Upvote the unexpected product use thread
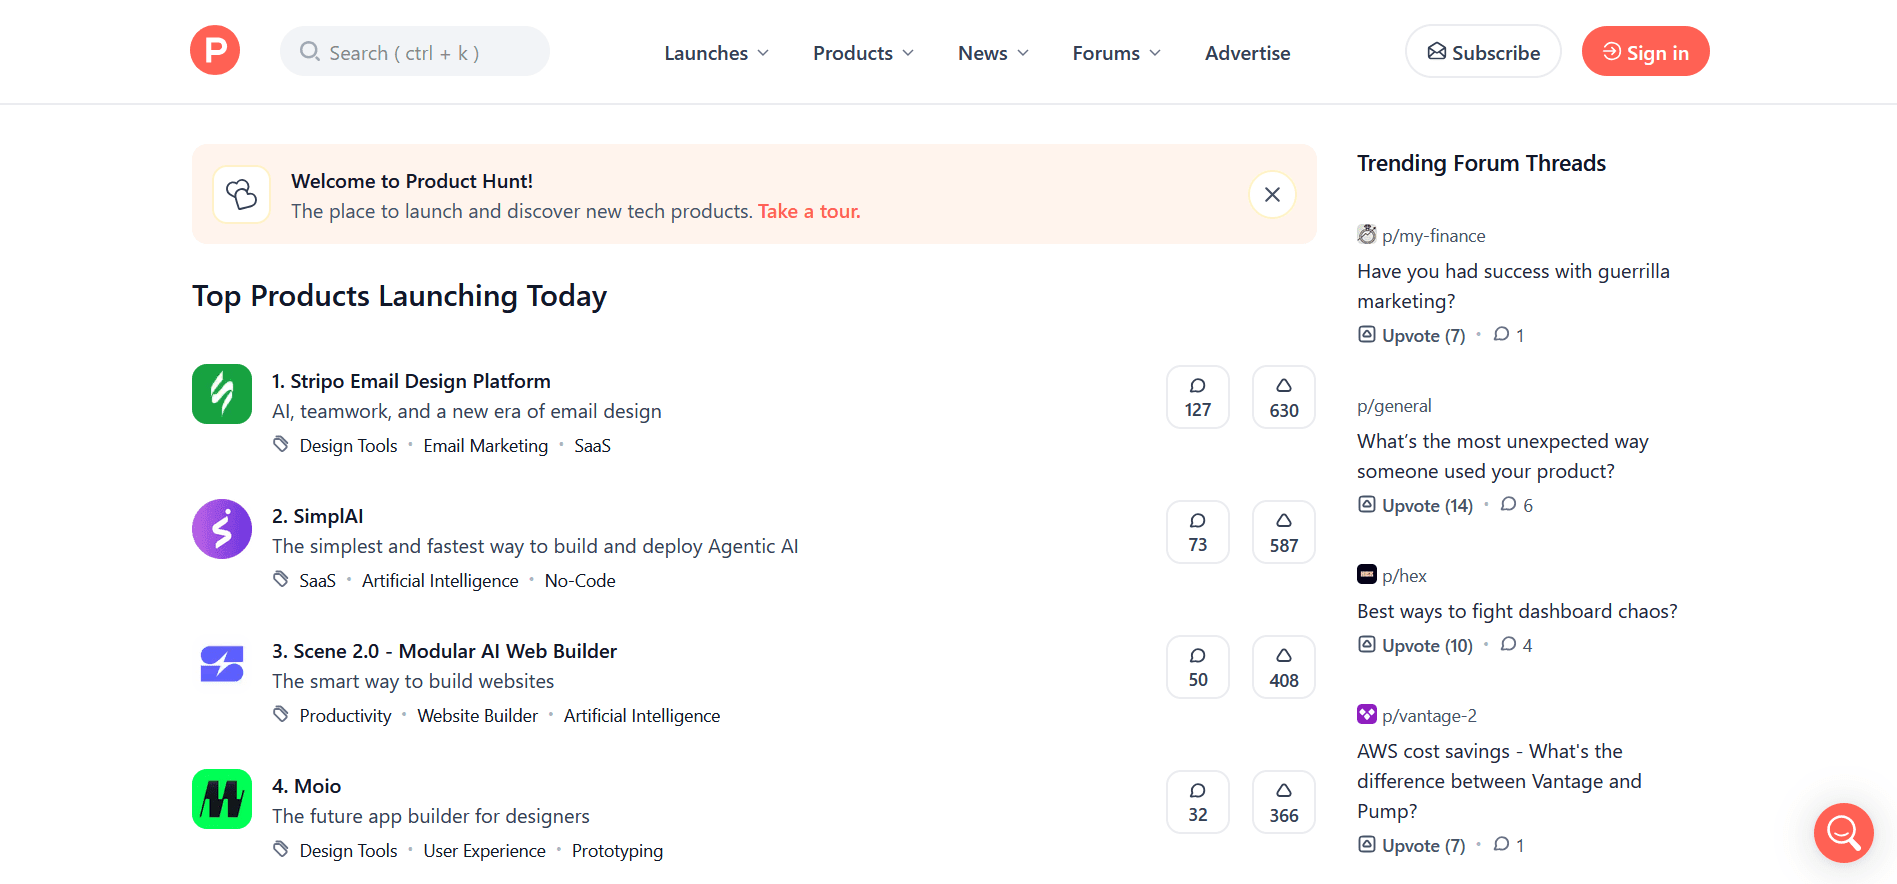This screenshot has width=1897, height=884. 1415,506
